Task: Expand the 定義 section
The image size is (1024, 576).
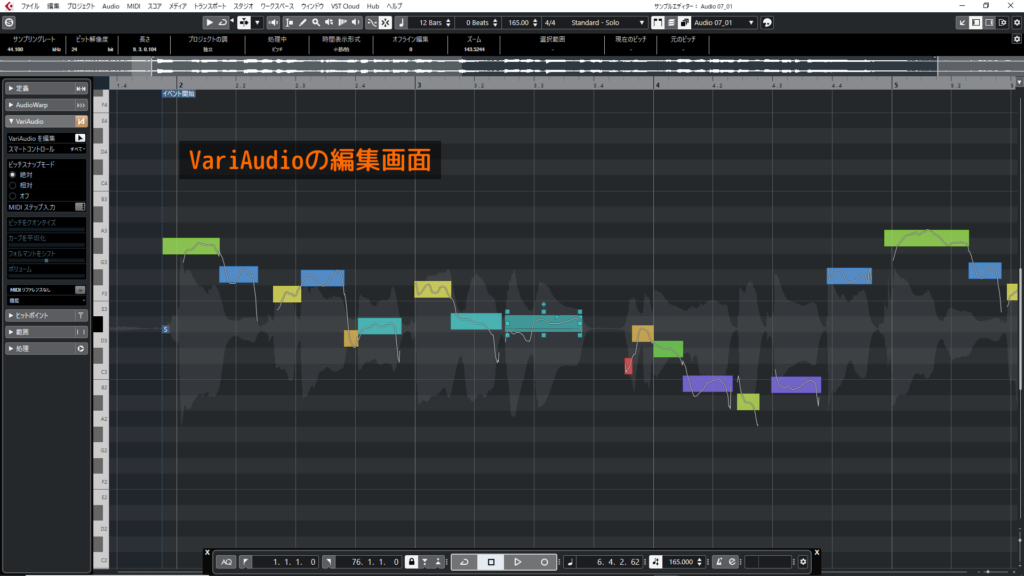Action: [11, 88]
